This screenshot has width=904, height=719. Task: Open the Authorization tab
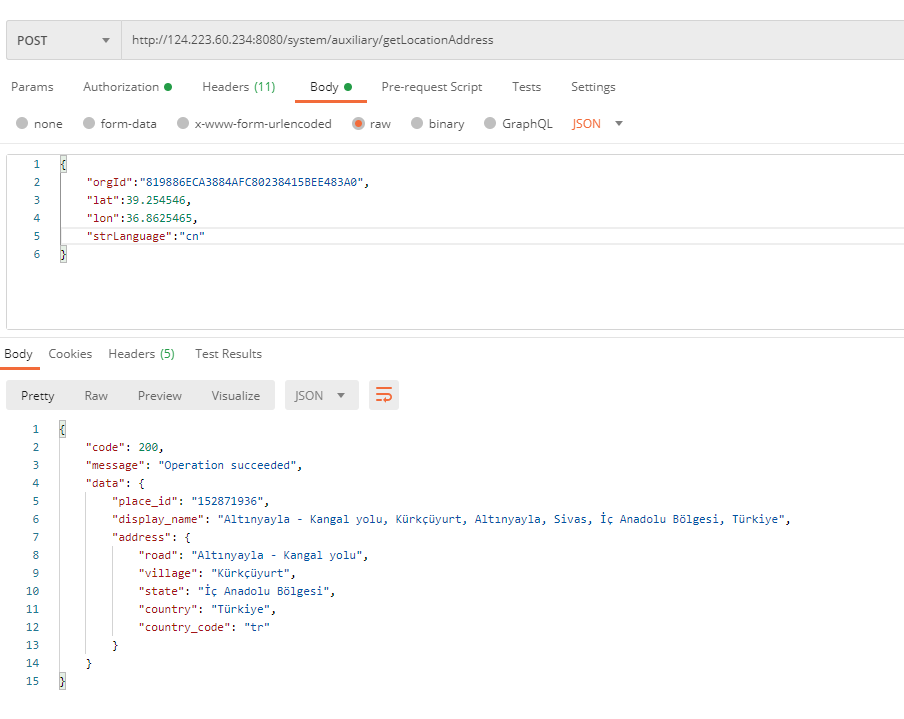coord(121,87)
